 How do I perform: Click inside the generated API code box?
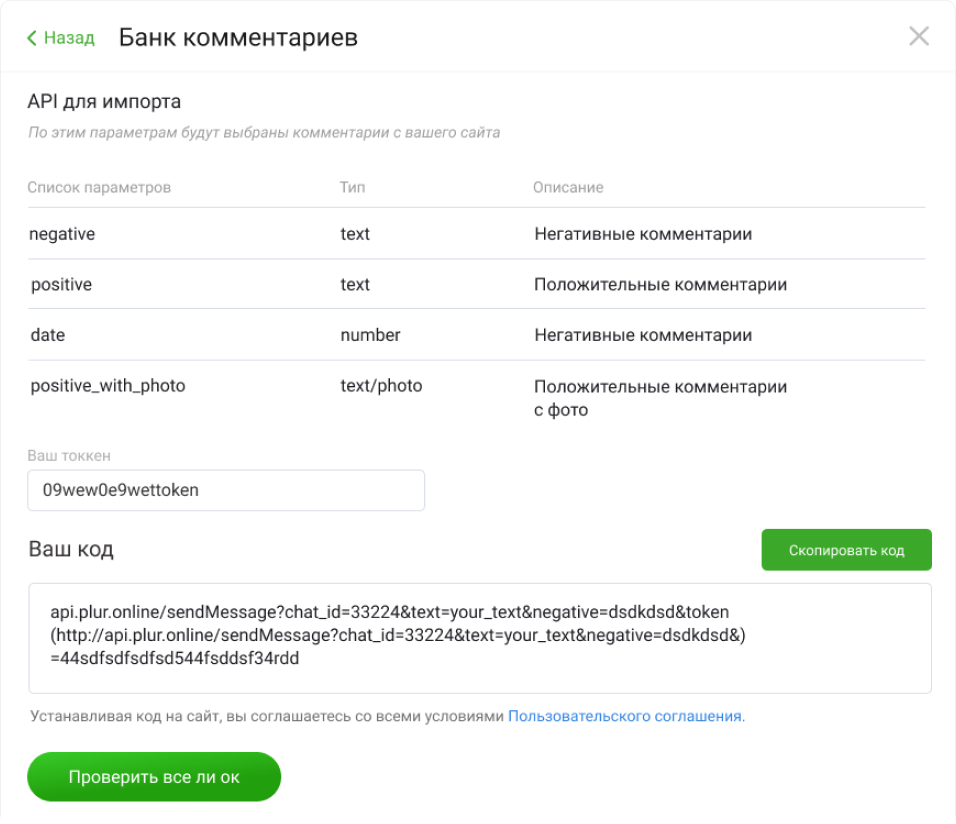[480, 637]
